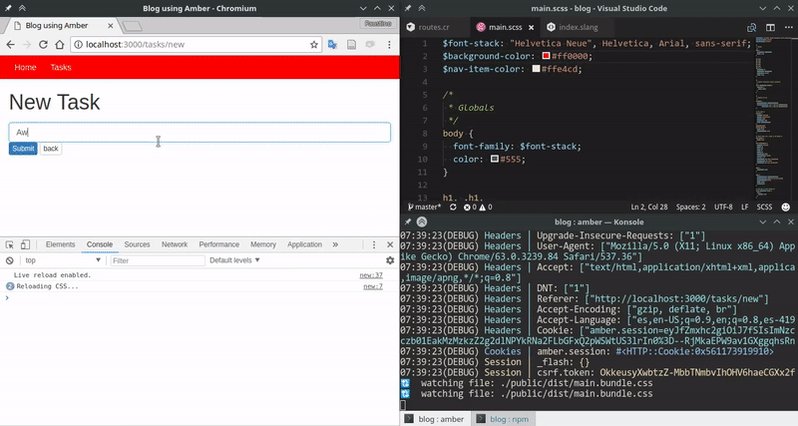Open VS Code editor more actions
The width and height of the screenshot is (798, 426).
(x=788, y=27)
